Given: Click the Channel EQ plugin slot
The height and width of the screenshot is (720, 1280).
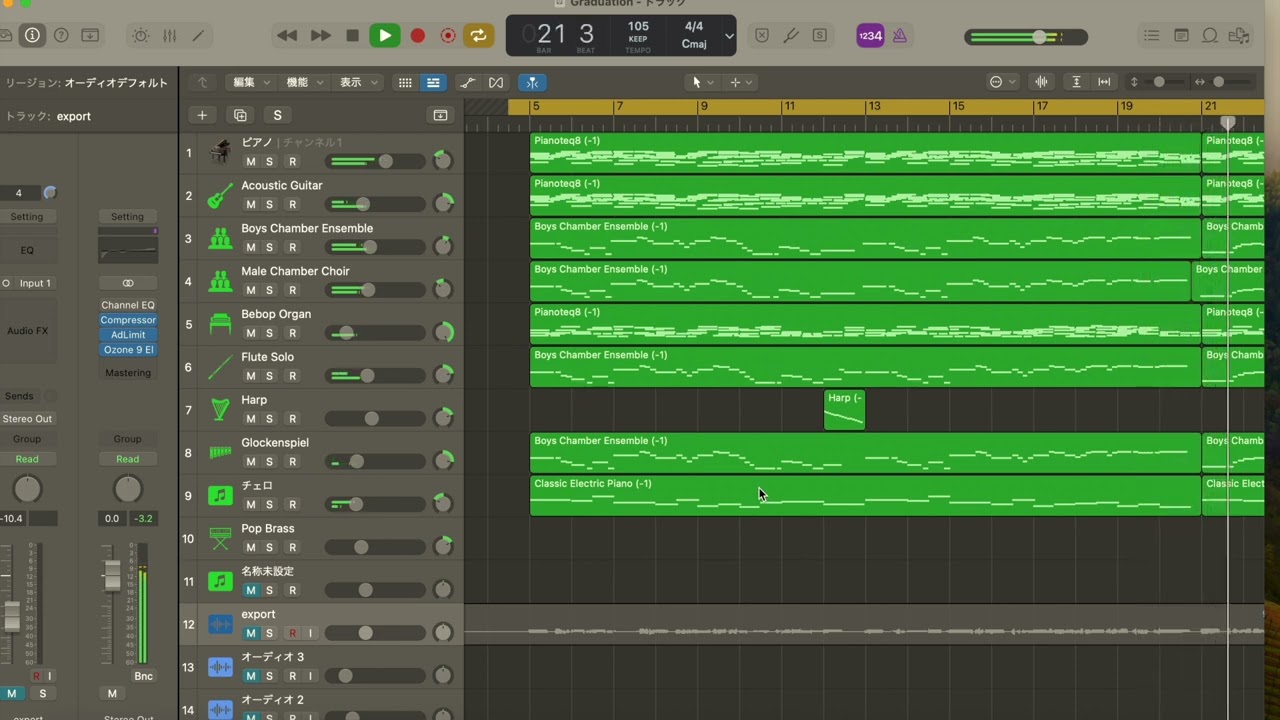Looking at the screenshot, I should click(x=128, y=305).
